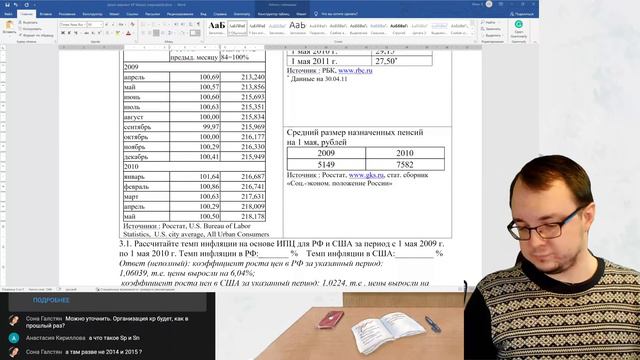
Task: Open the font name combo box
Action: click(x=73, y=24)
